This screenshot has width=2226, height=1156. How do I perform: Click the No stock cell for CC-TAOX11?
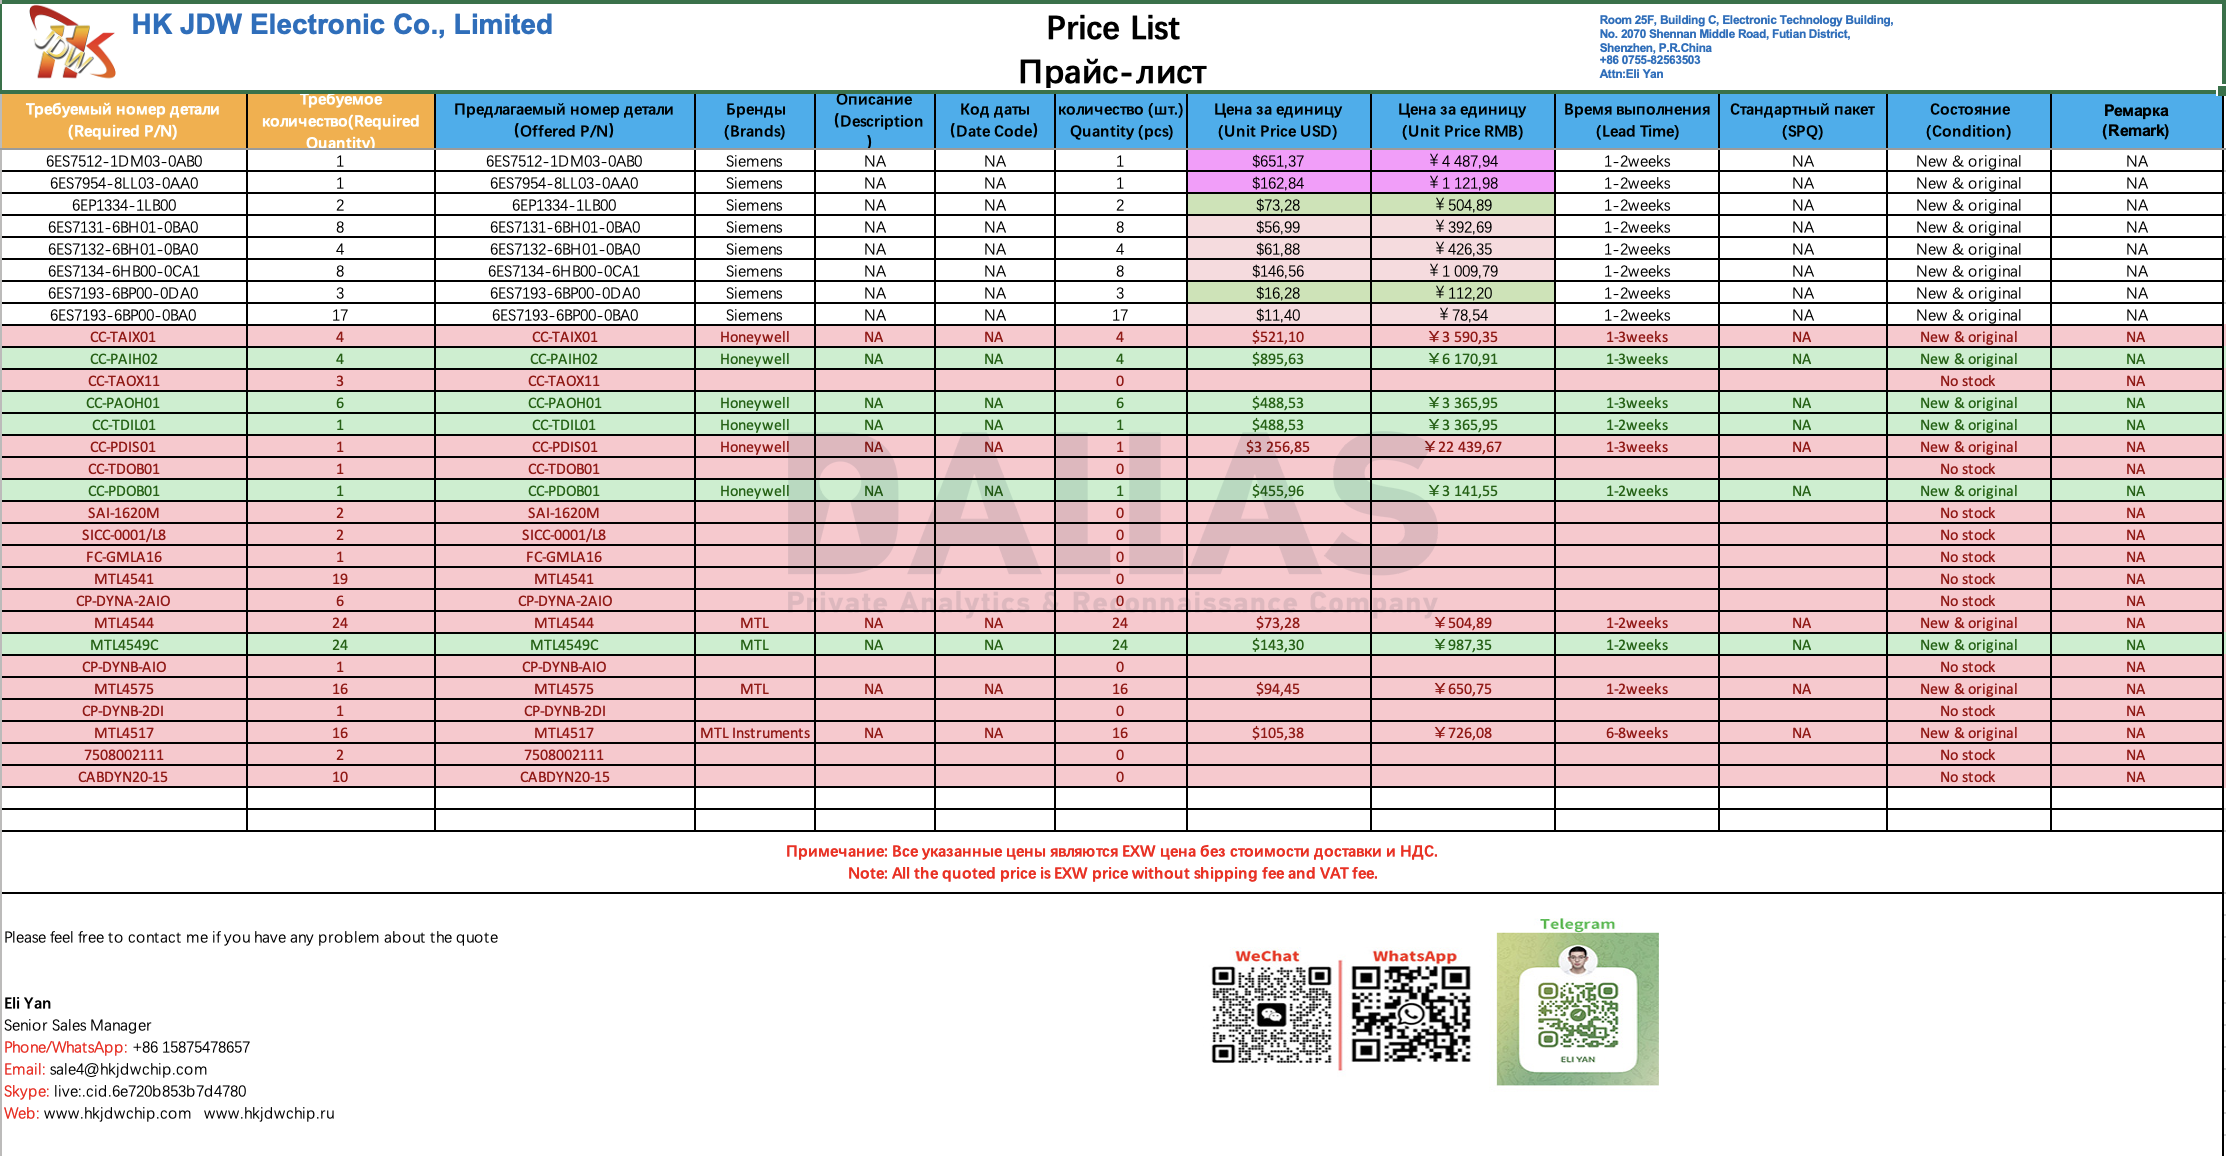tap(1967, 381)
